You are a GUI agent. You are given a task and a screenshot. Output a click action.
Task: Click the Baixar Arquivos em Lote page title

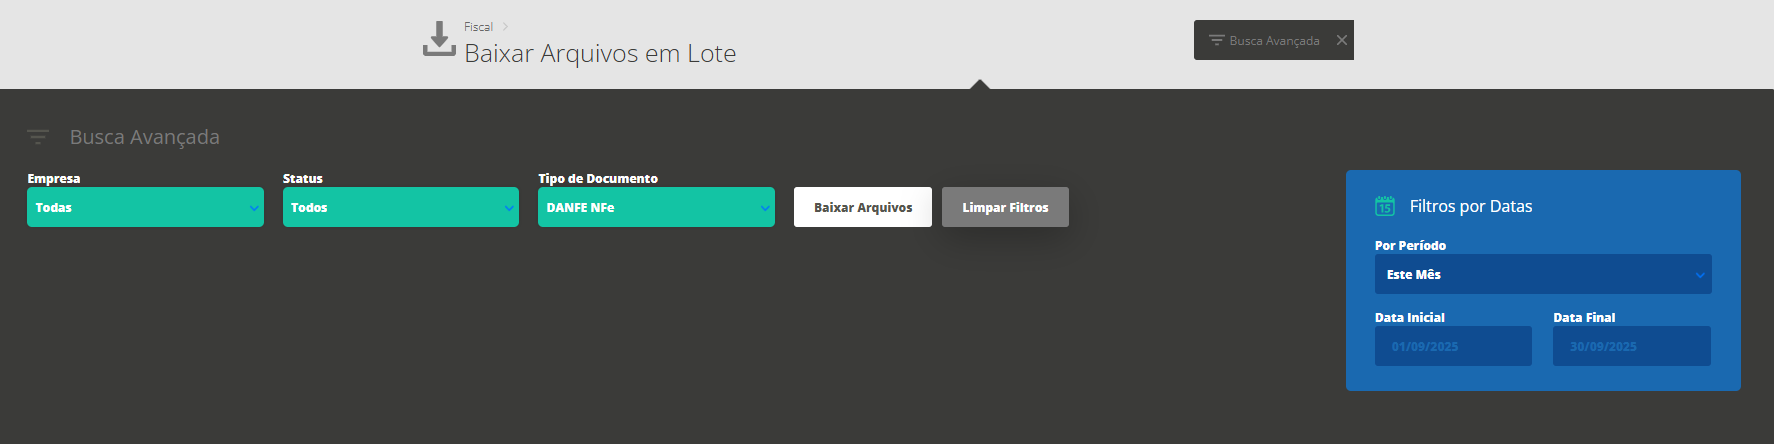click(600, 54)
